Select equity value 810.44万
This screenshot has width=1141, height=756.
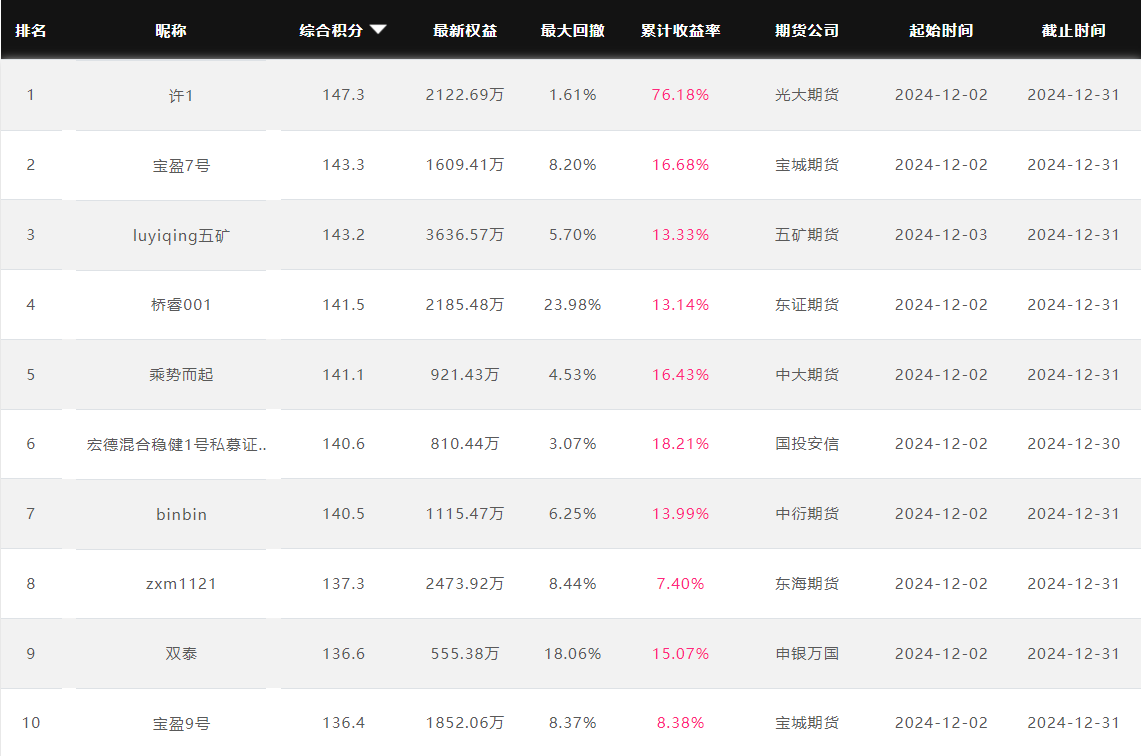(465, 443)
